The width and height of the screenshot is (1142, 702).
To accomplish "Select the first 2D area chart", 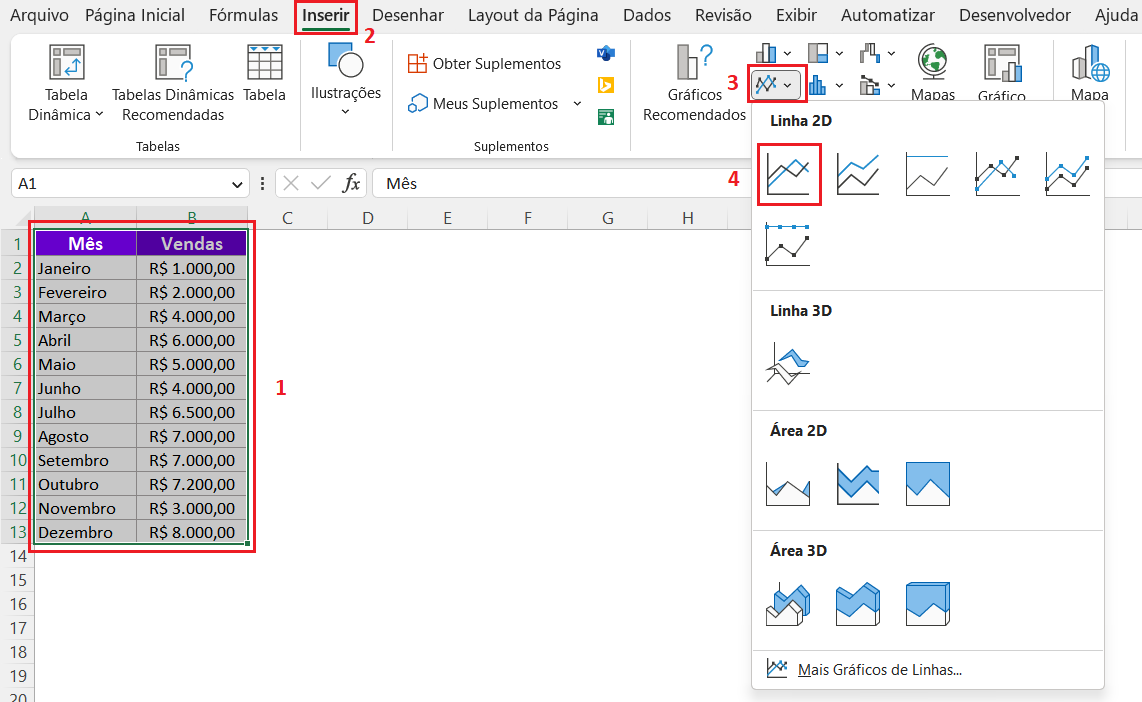I will (788, 484).
